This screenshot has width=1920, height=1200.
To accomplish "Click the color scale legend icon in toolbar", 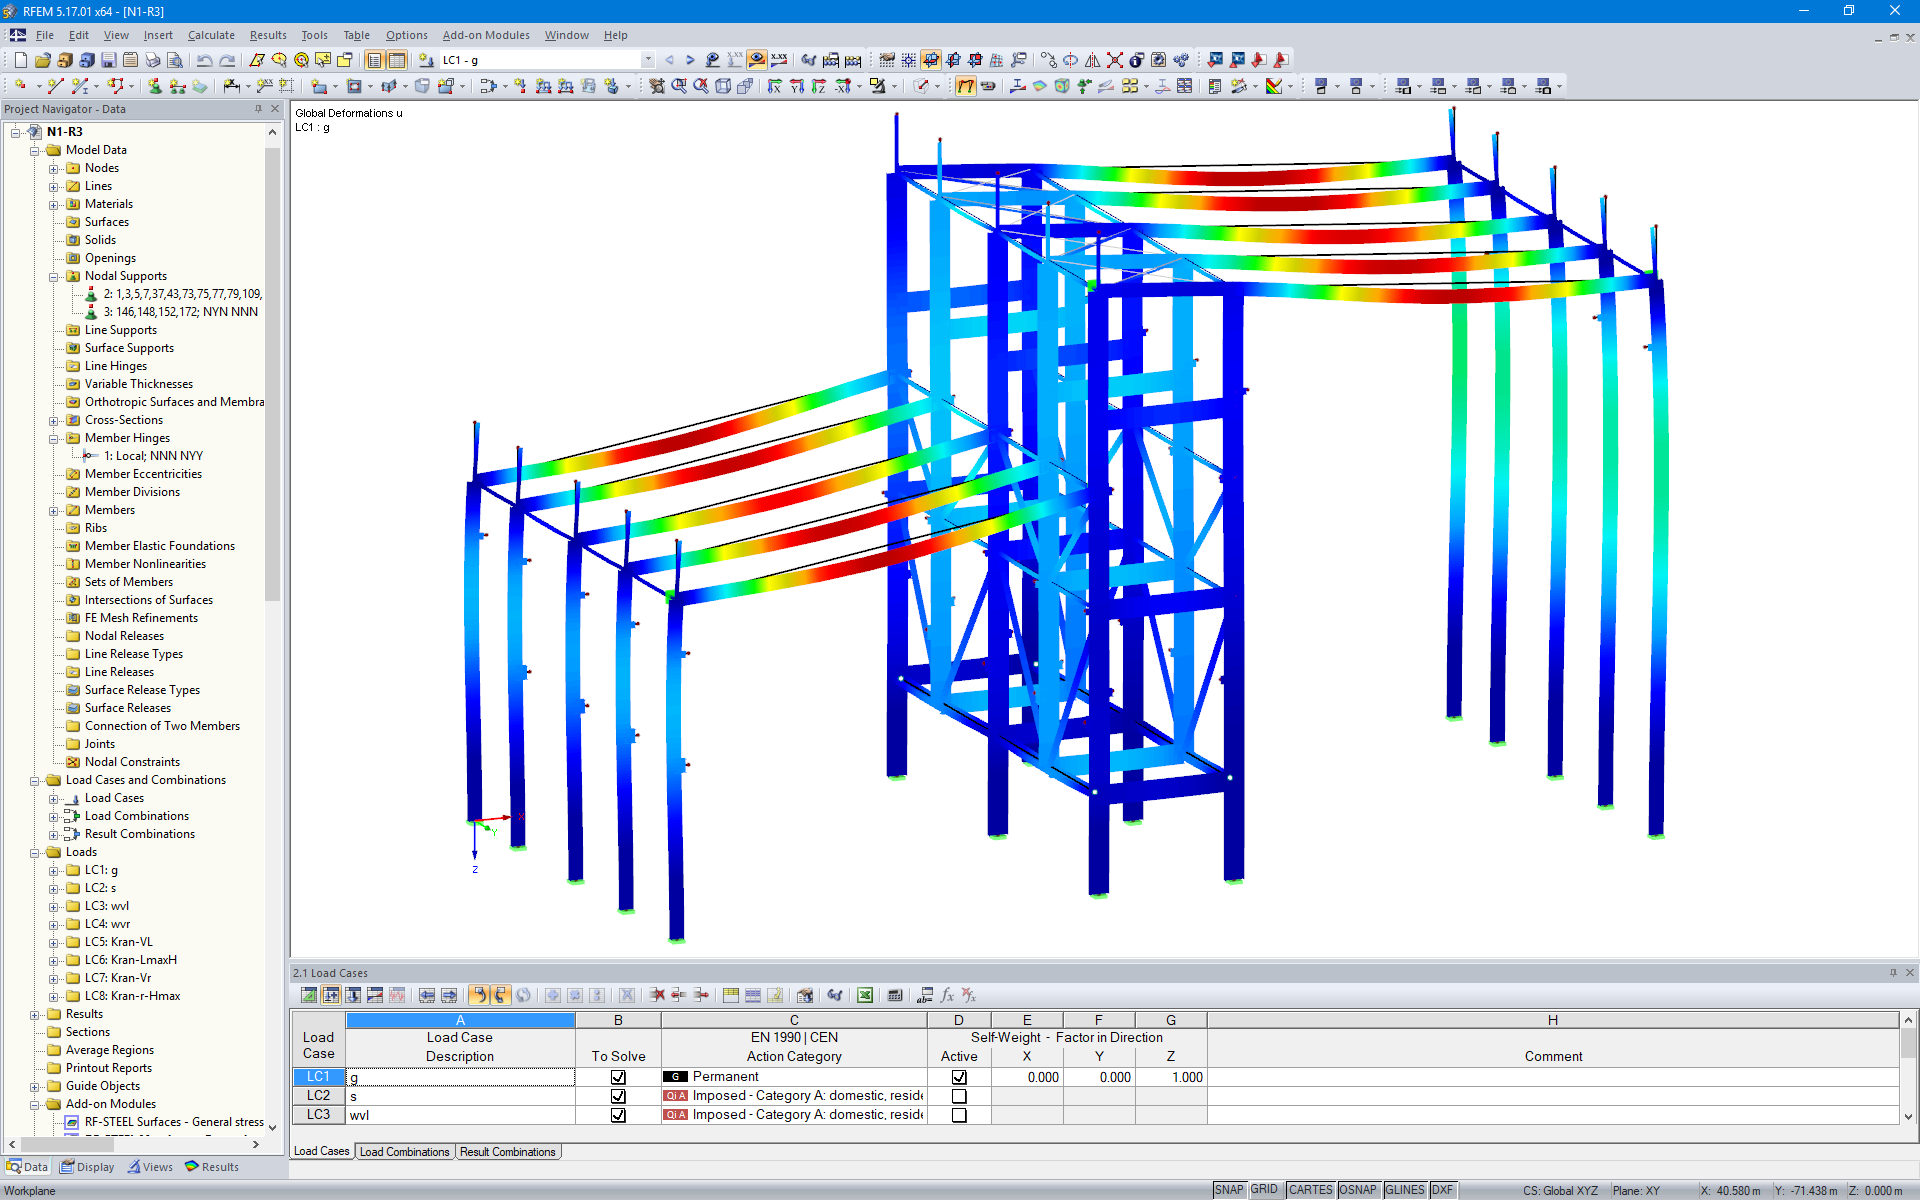I will pos(1274,87).
